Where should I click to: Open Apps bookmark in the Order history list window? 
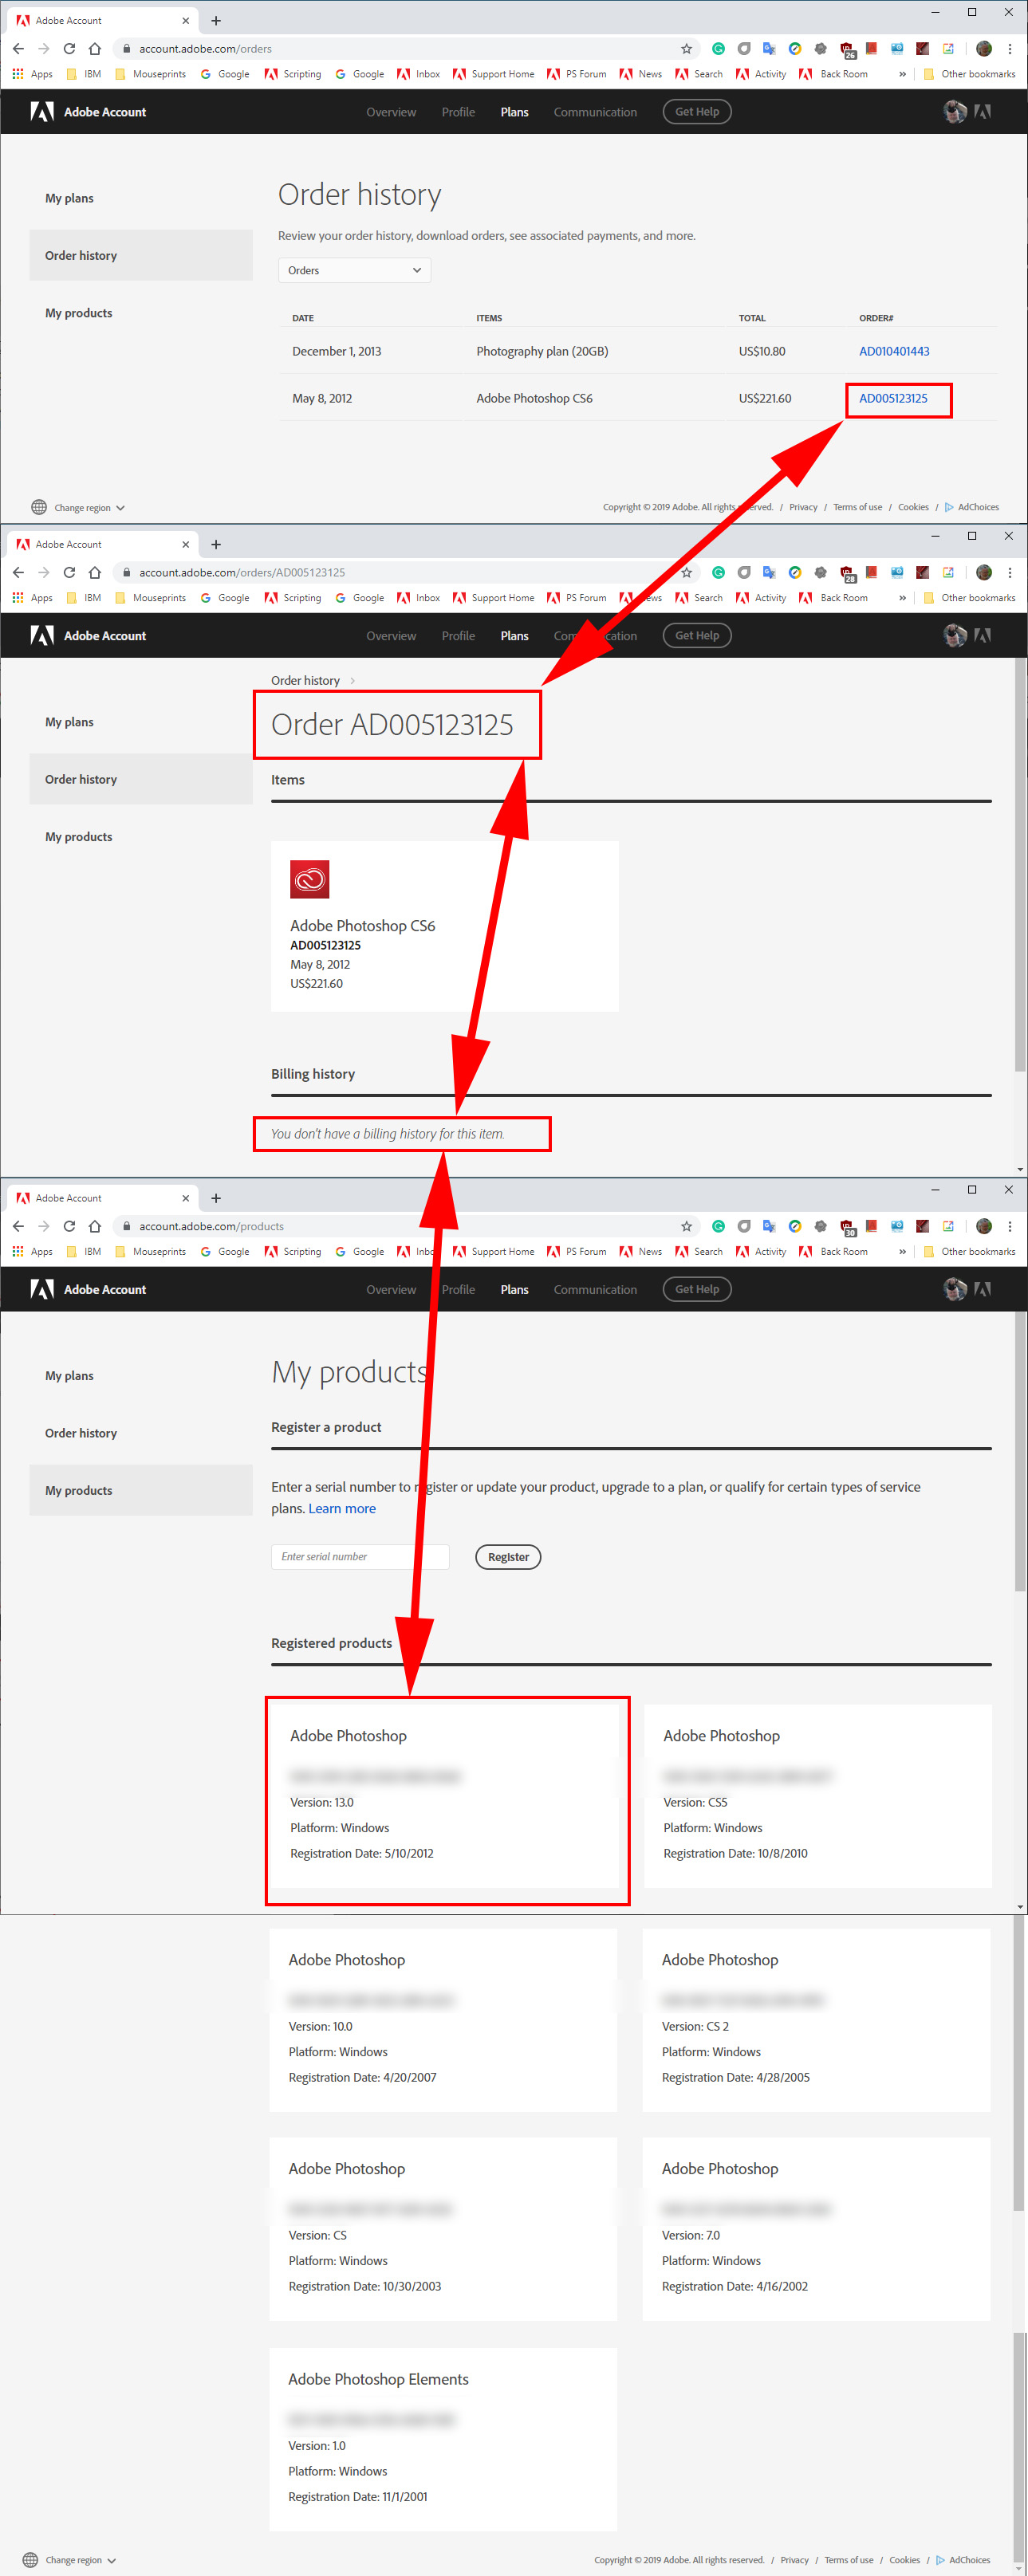pyautogui.click(x=32, y=74)
